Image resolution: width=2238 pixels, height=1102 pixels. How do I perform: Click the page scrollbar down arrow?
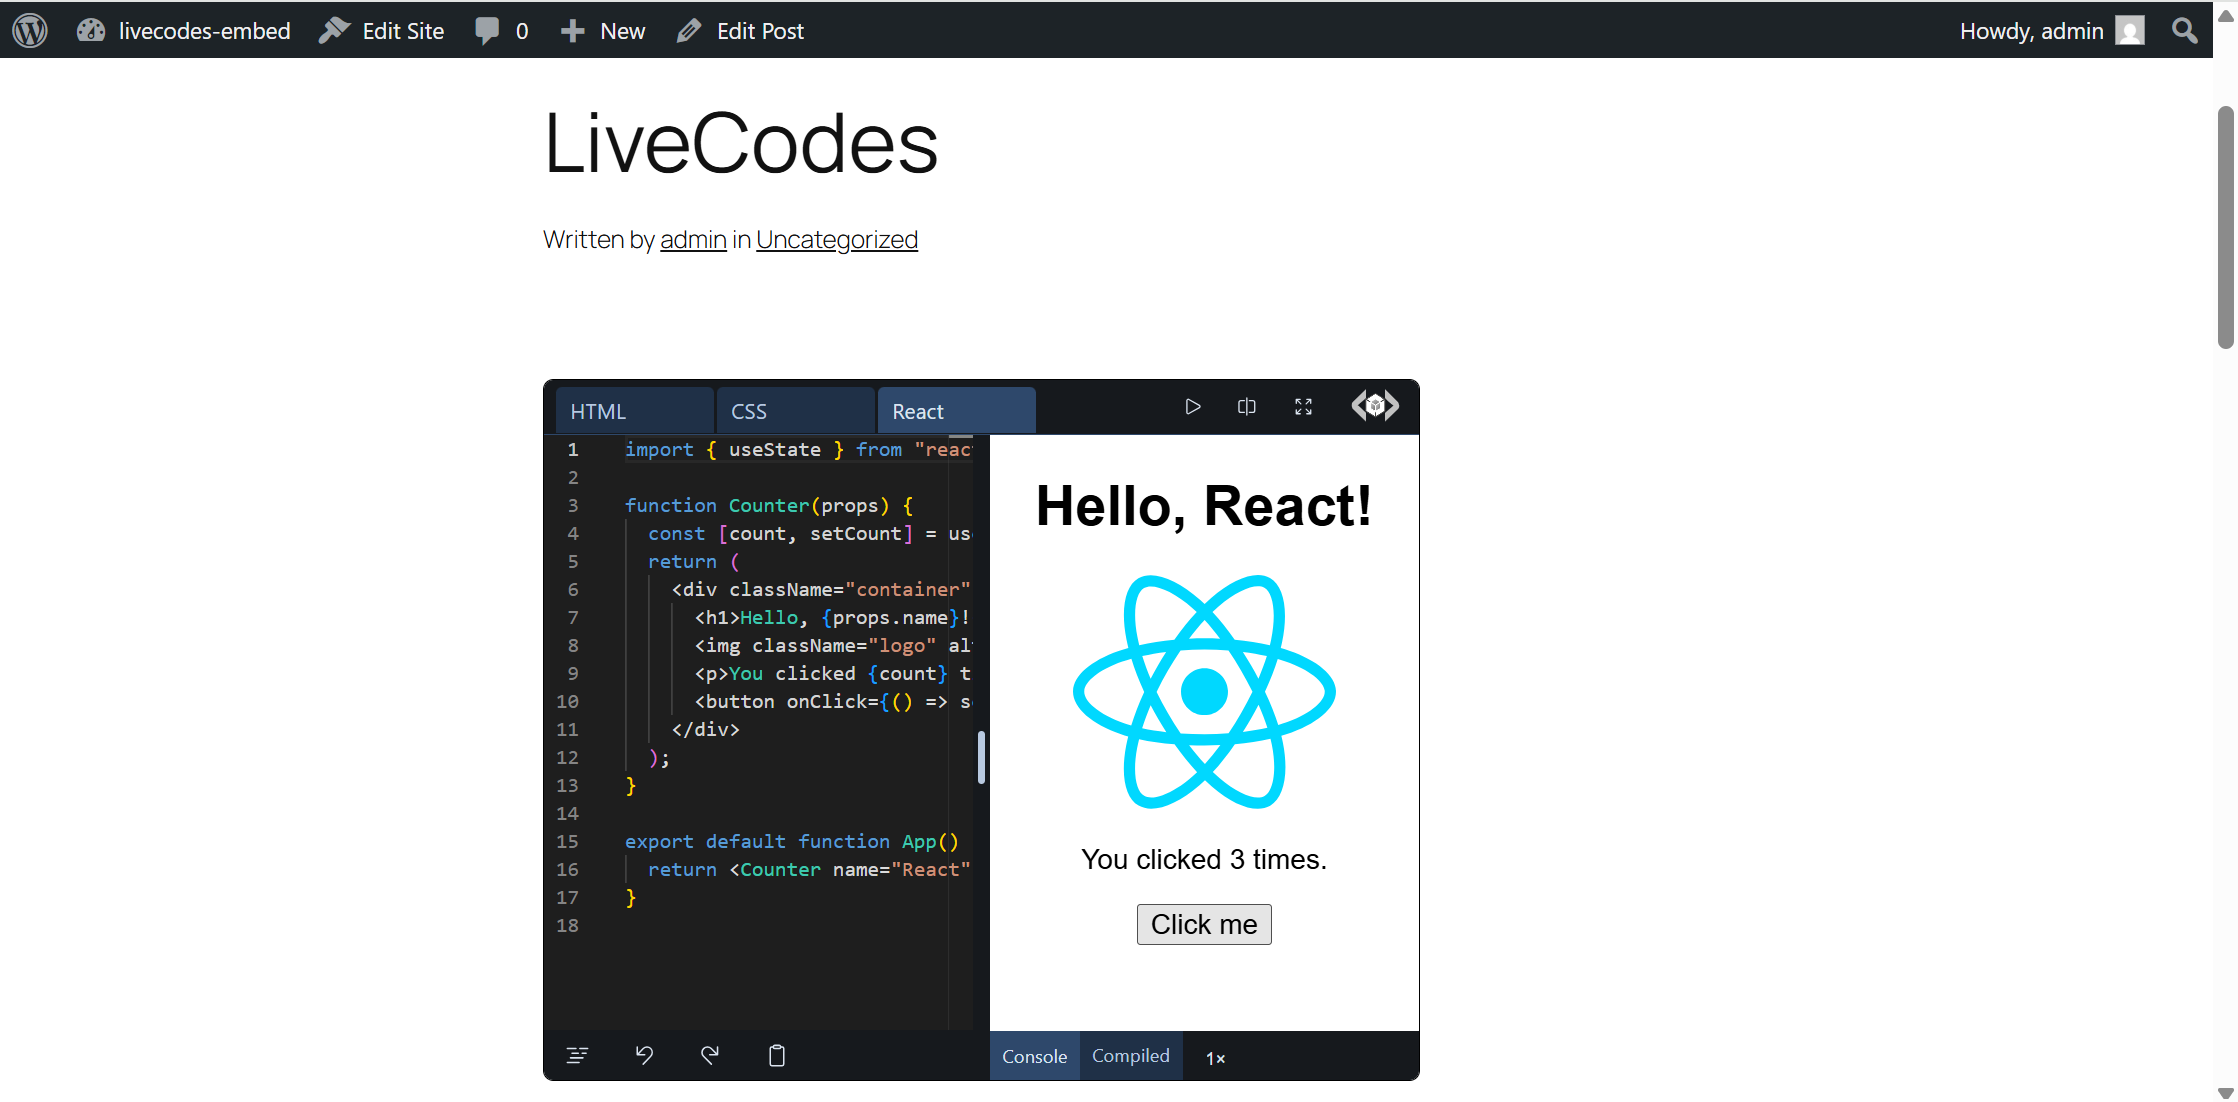2226,1093
